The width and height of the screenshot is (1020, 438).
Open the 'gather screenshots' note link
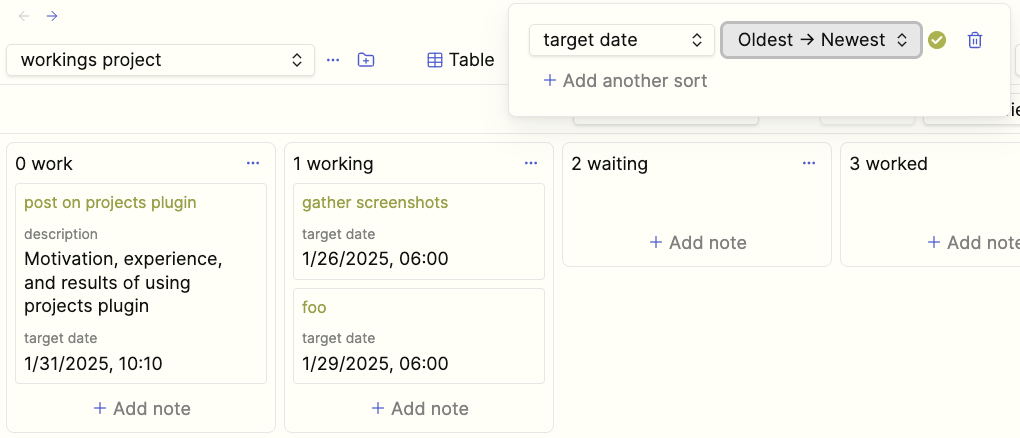[375, 202]
